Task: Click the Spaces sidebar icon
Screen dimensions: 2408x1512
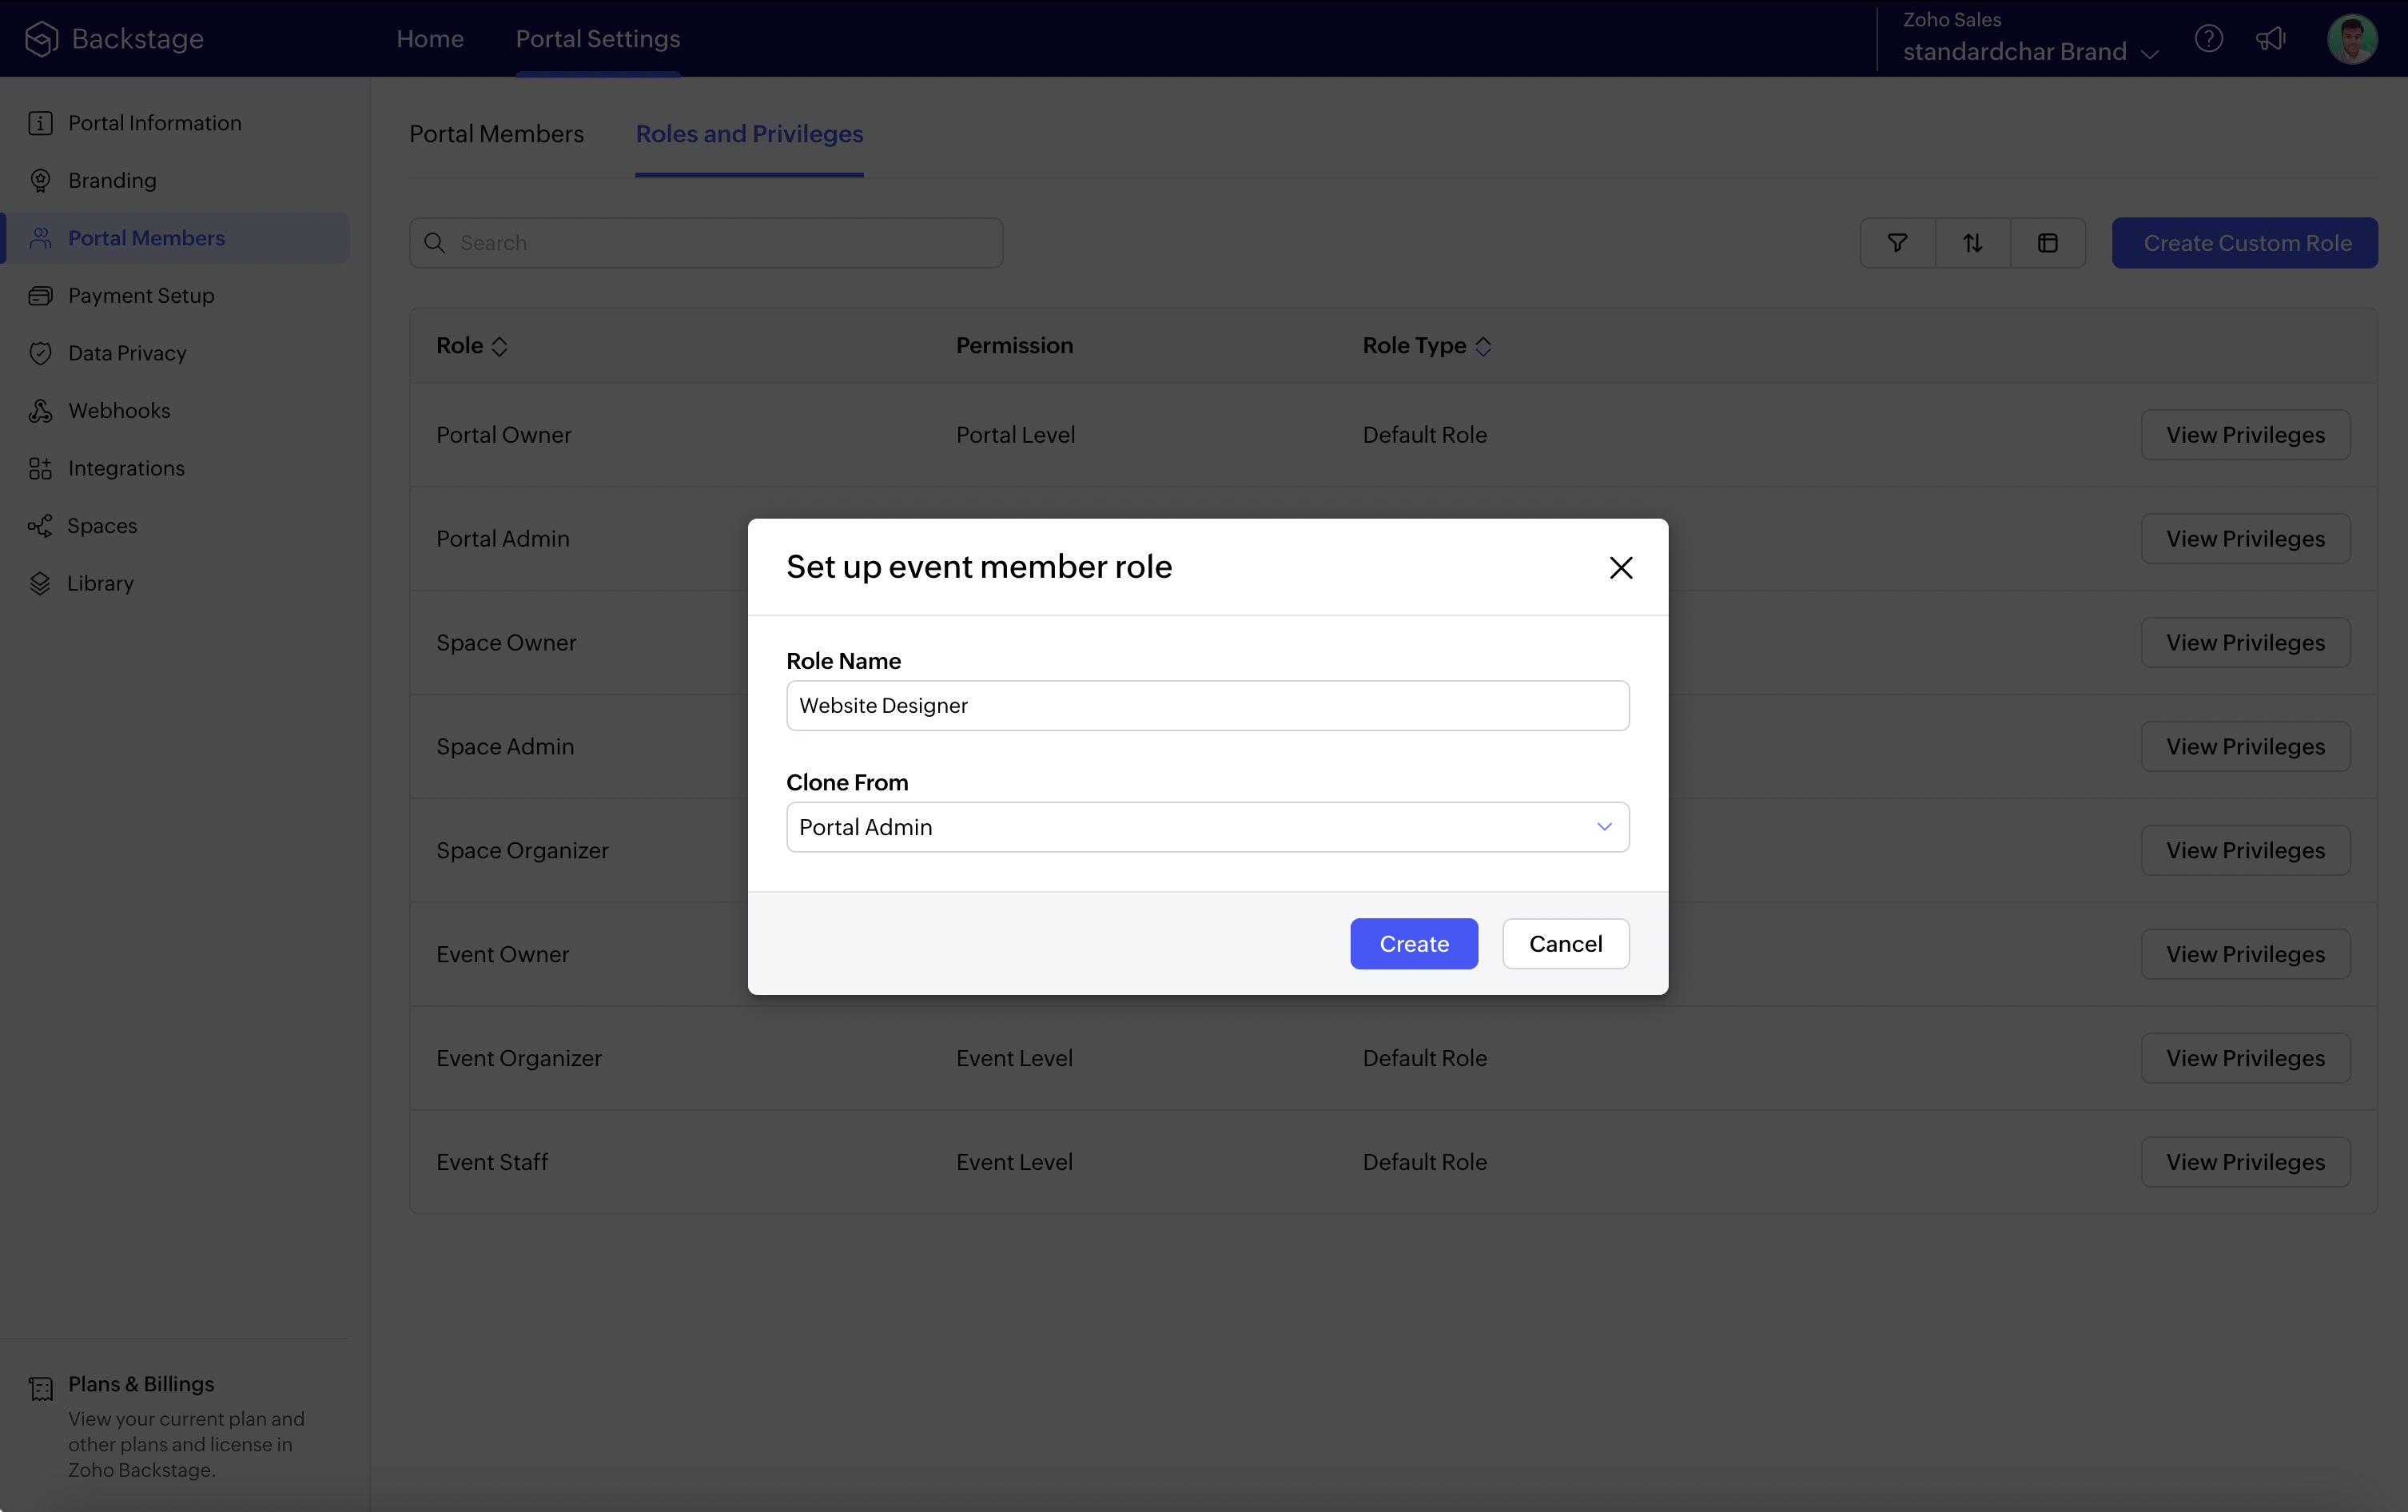Action: pos(40,526)
